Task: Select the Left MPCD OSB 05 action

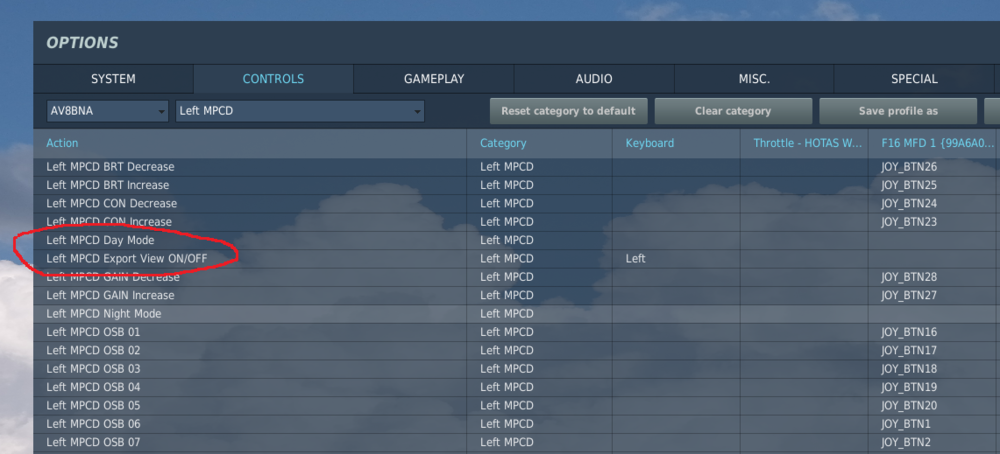Action: point(250,406)
